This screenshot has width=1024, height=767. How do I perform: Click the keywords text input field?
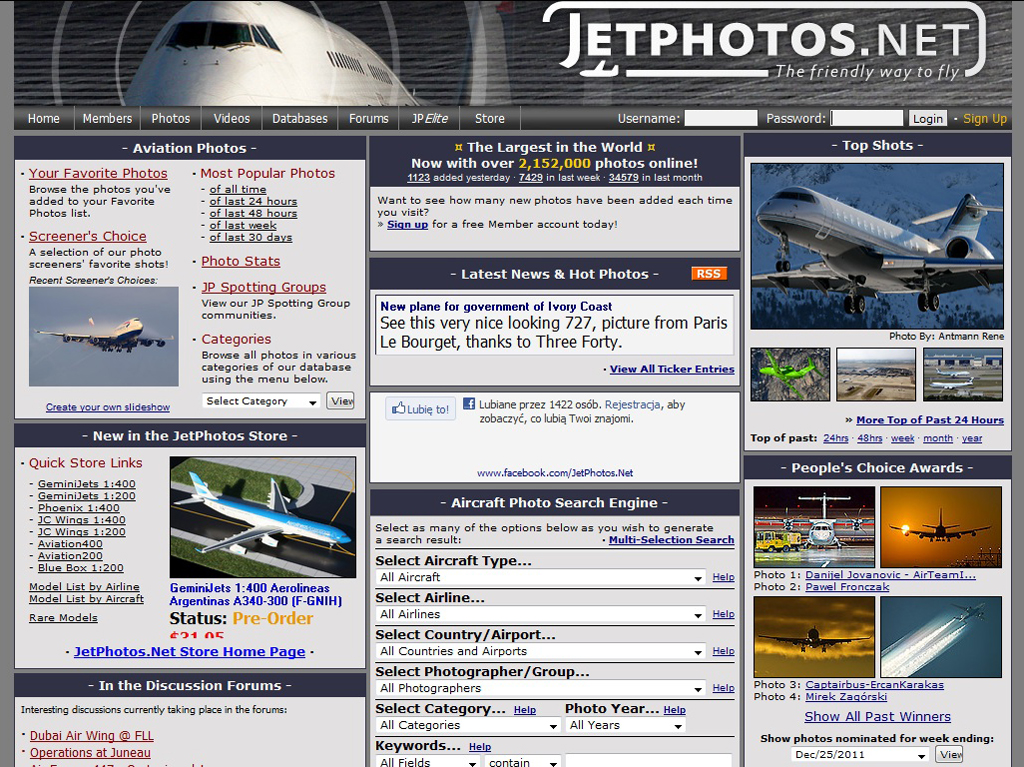[x=648, y=761]
